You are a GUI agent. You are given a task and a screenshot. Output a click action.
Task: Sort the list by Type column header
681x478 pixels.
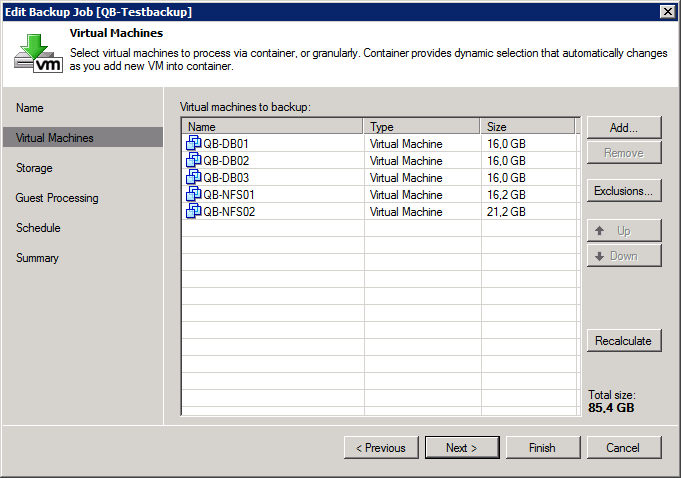[421, 127]
